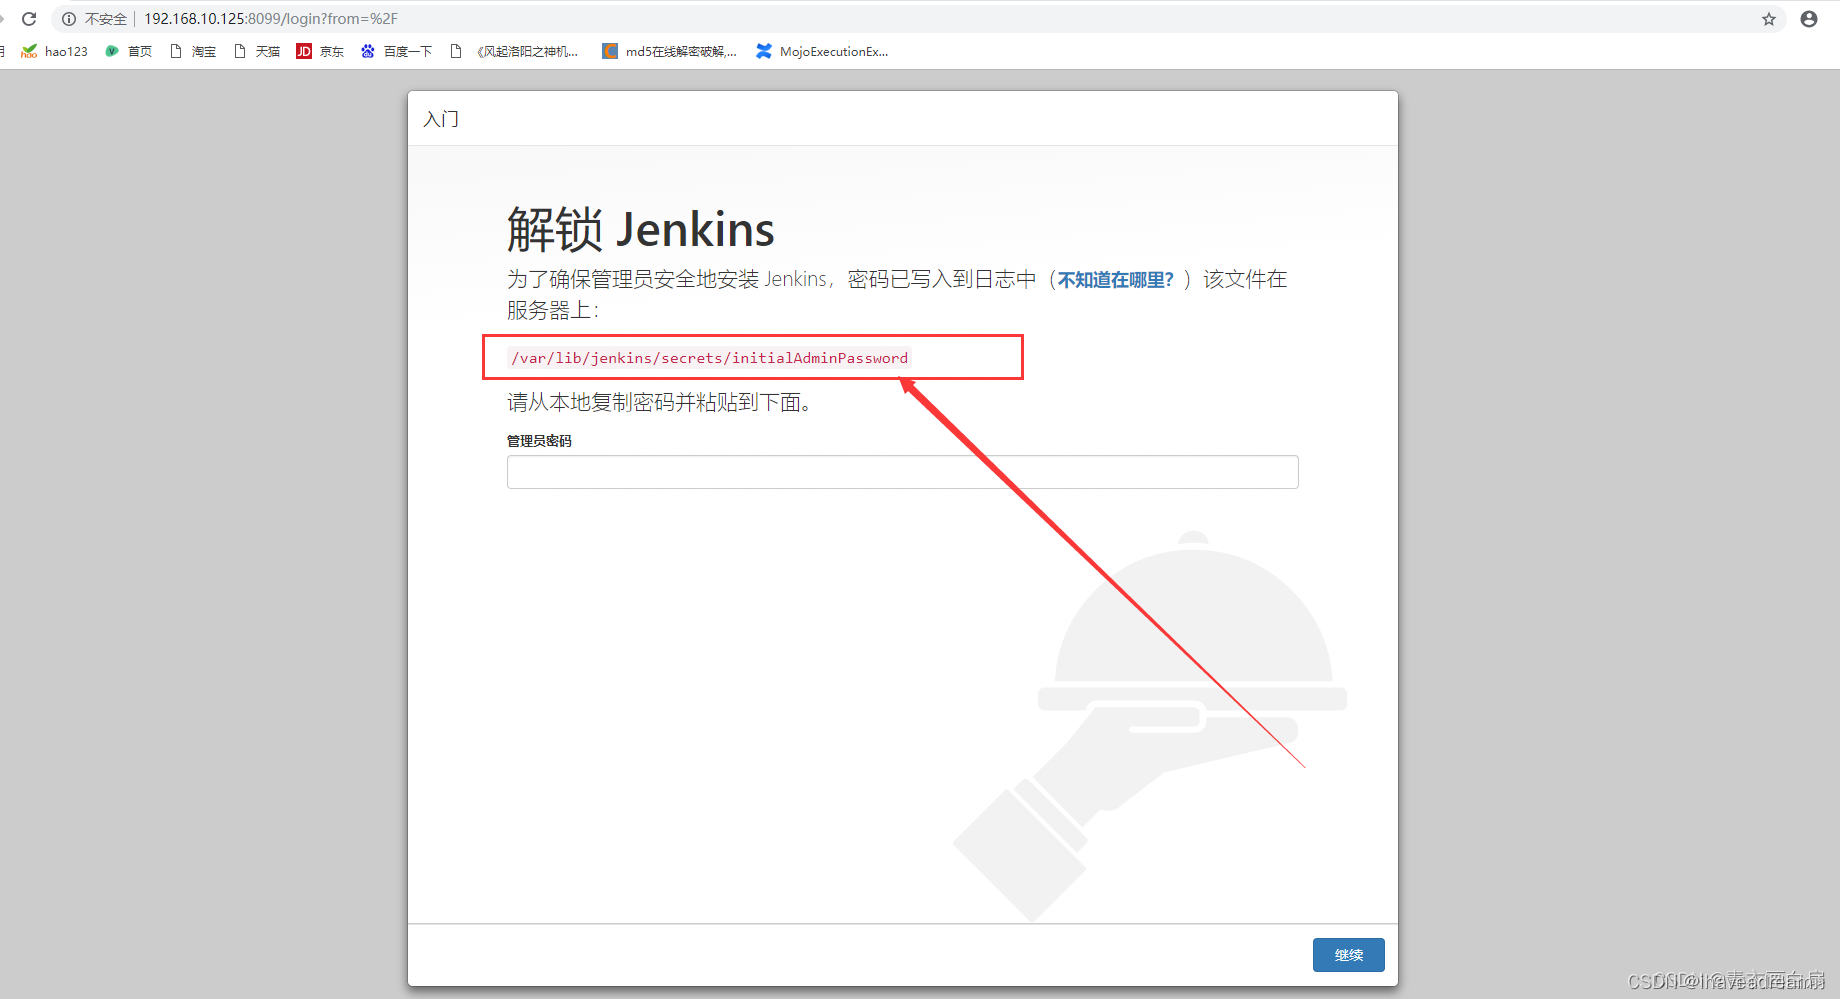Open the 天猫 bookmark
This screenshot has width=1840, height=999.
256,51
